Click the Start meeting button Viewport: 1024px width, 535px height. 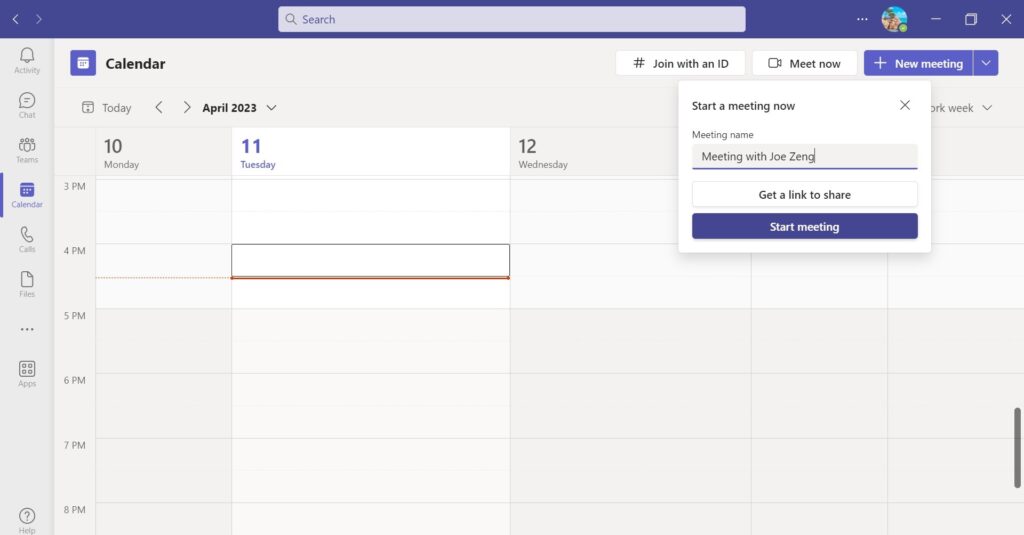coord(804,227)
